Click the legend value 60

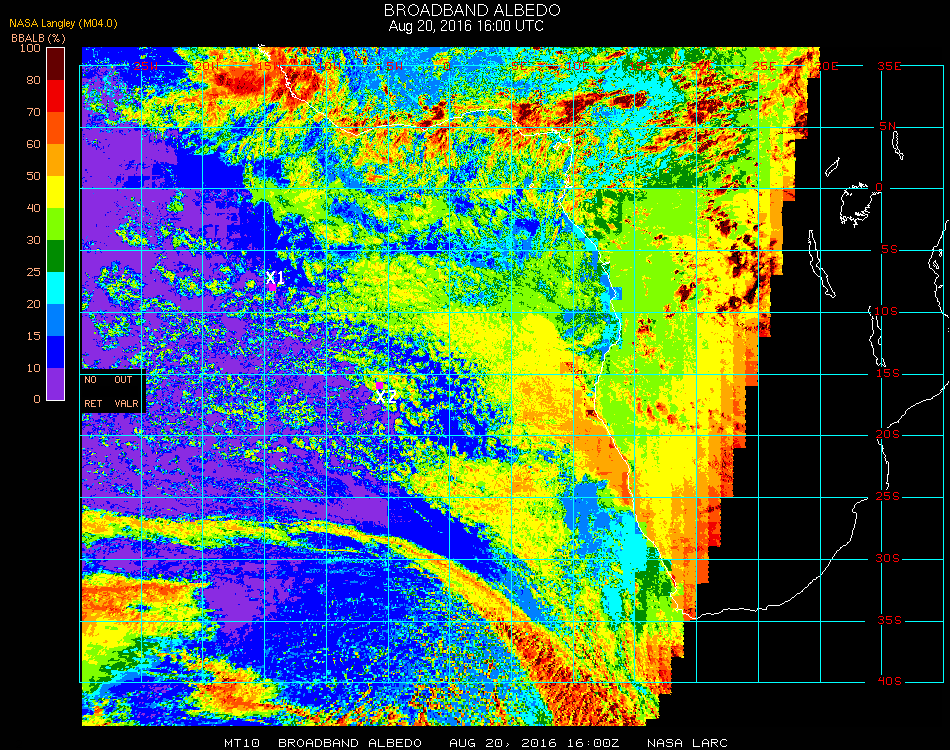(33, 144)
